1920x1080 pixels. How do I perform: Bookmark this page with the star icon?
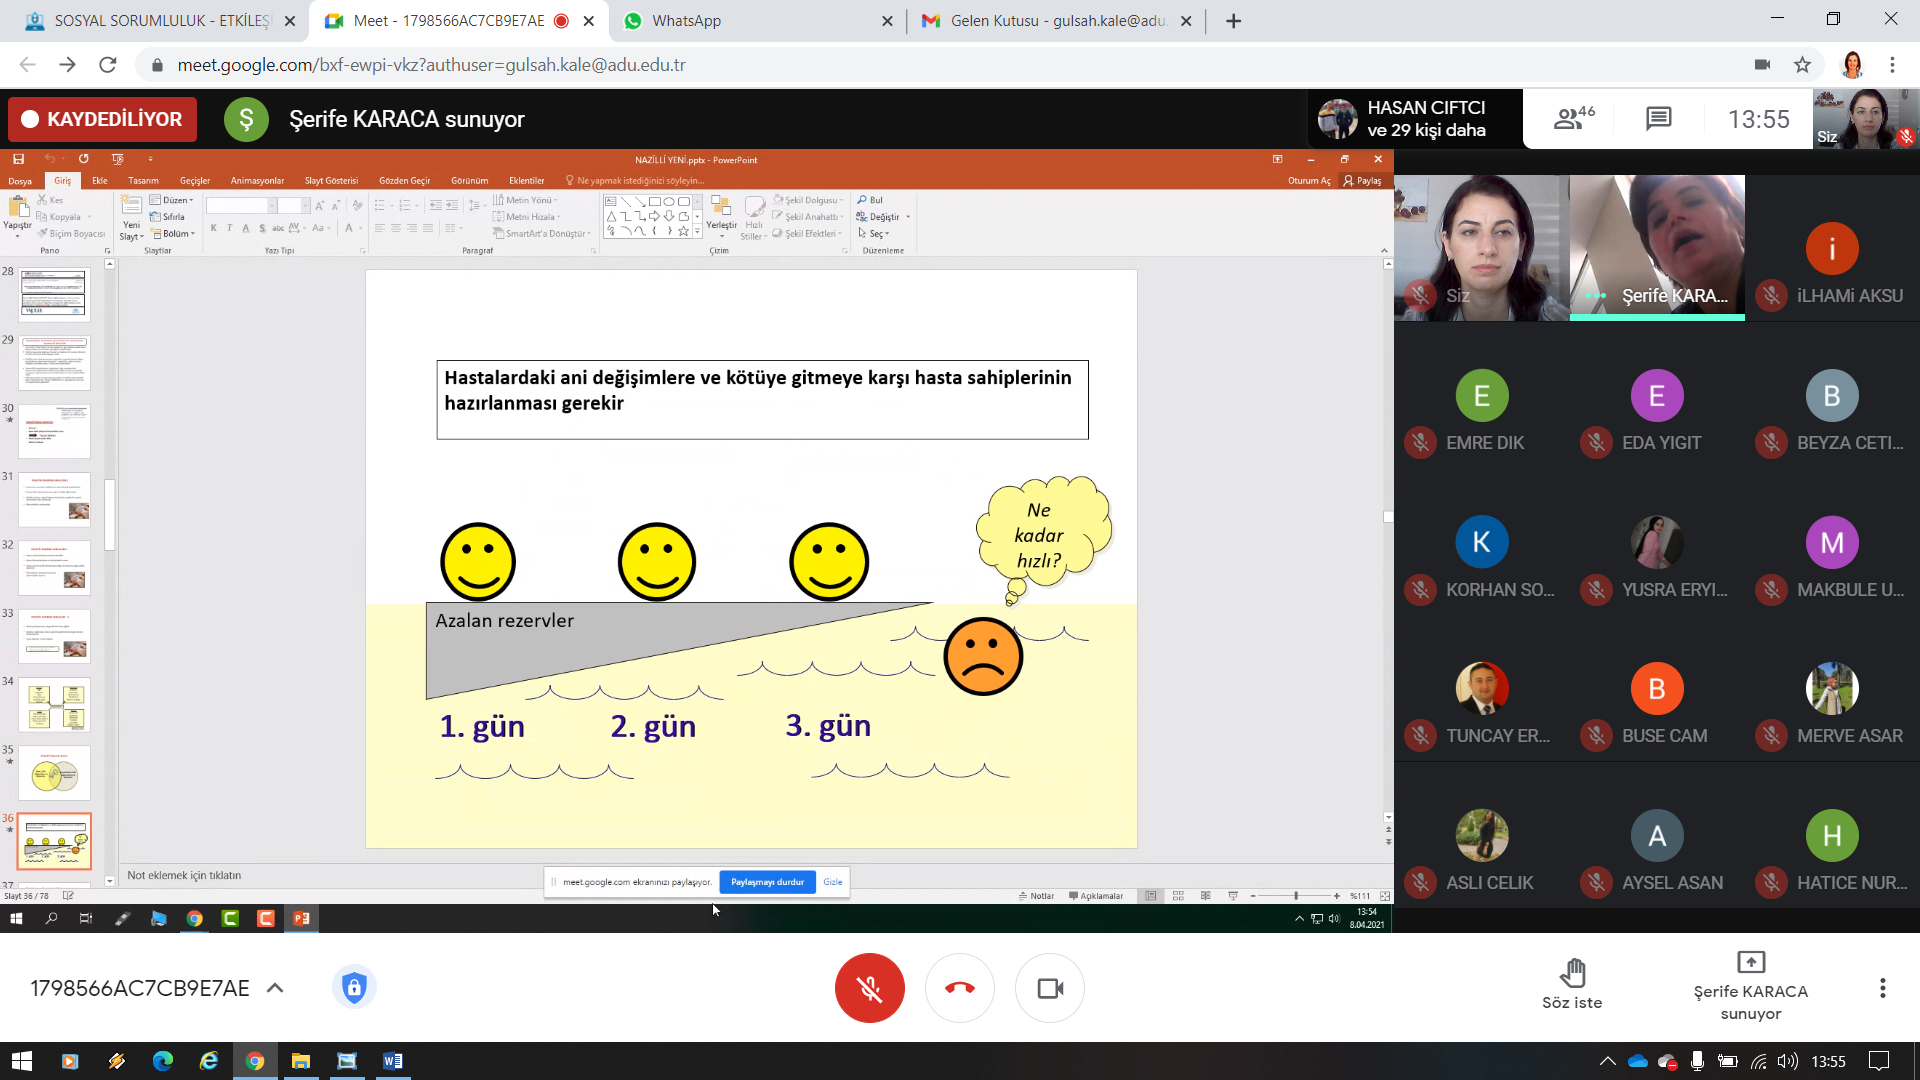click(x=1802, y=65)
